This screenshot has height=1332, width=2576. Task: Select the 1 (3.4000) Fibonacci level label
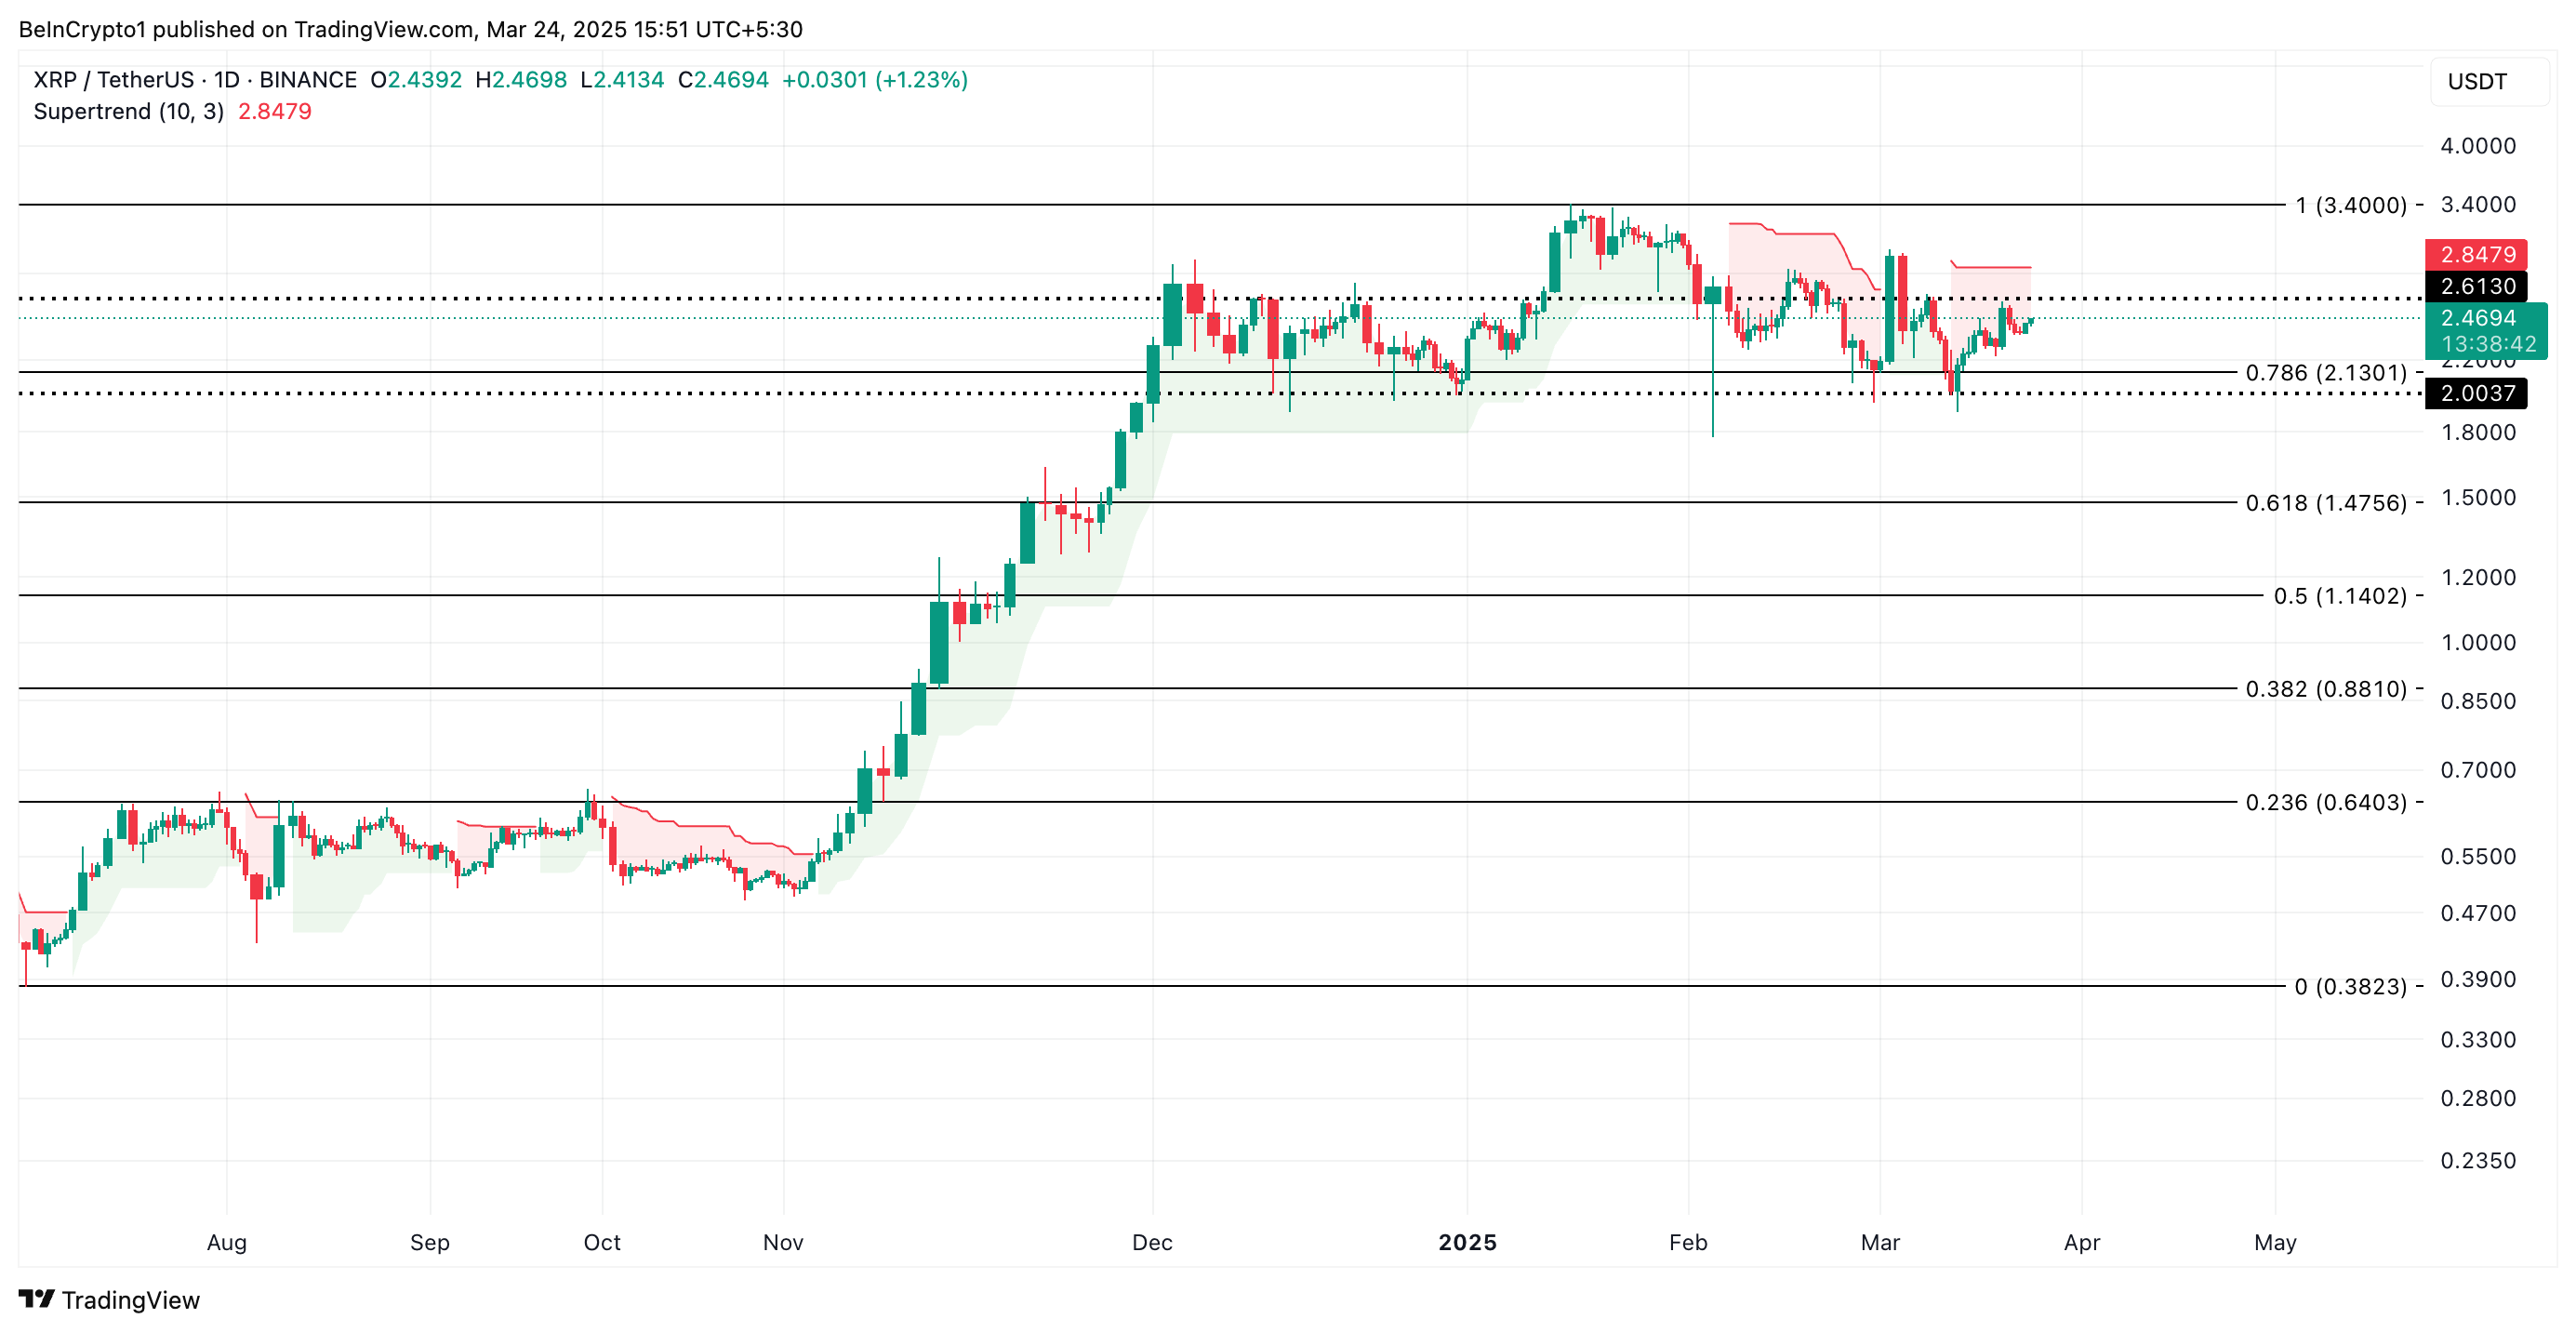pyautogui.click(x=2350, y=205)
